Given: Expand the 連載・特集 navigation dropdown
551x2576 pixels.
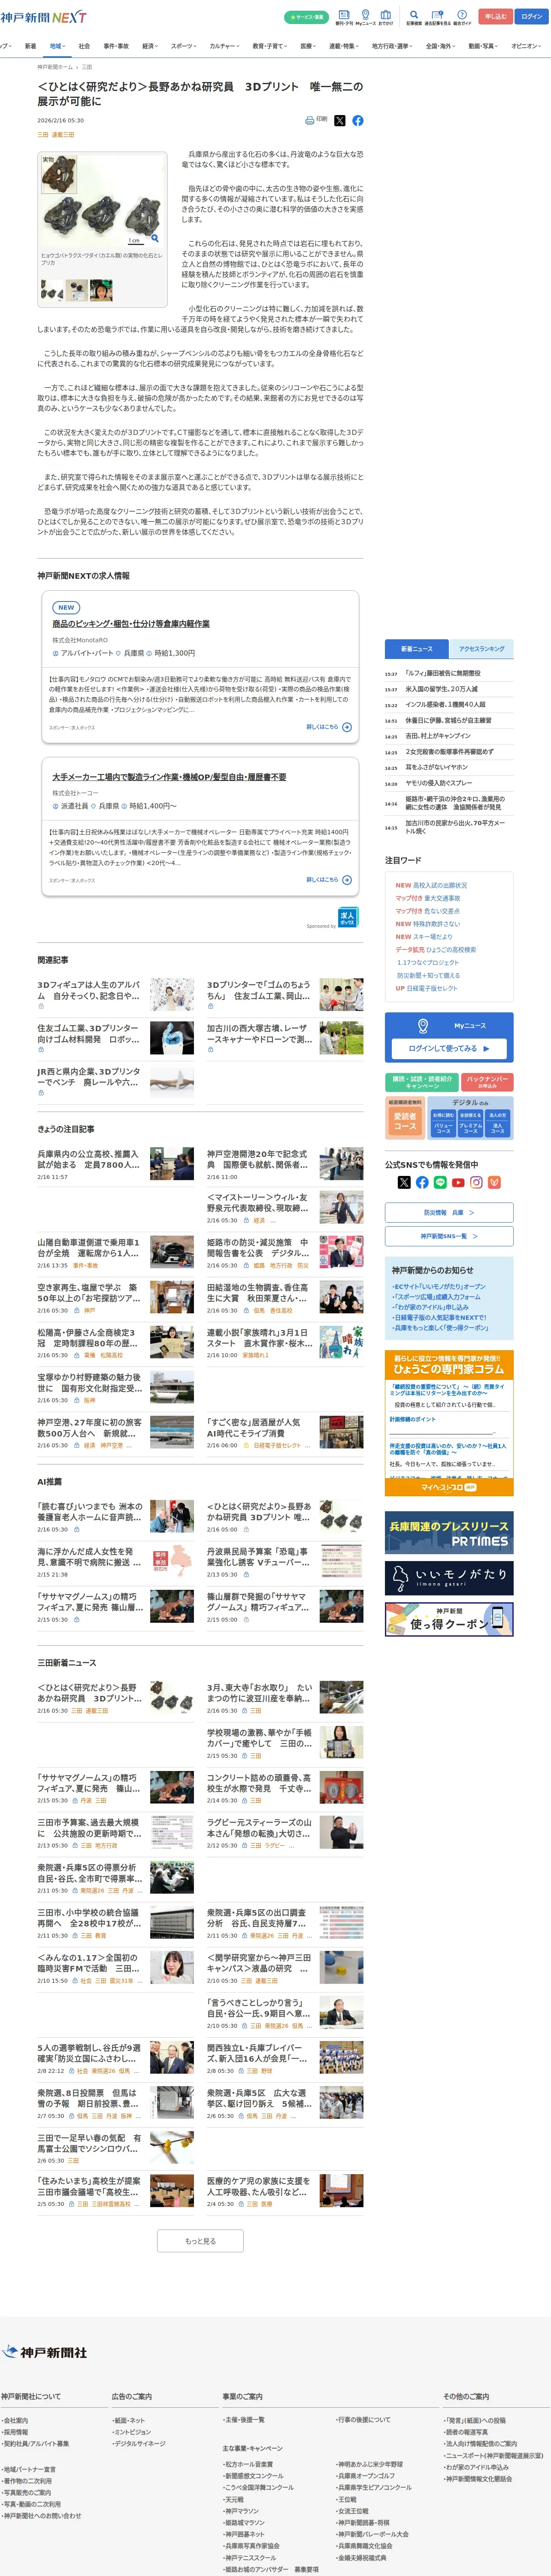Looking at the screenshot, I should (343, 46).
